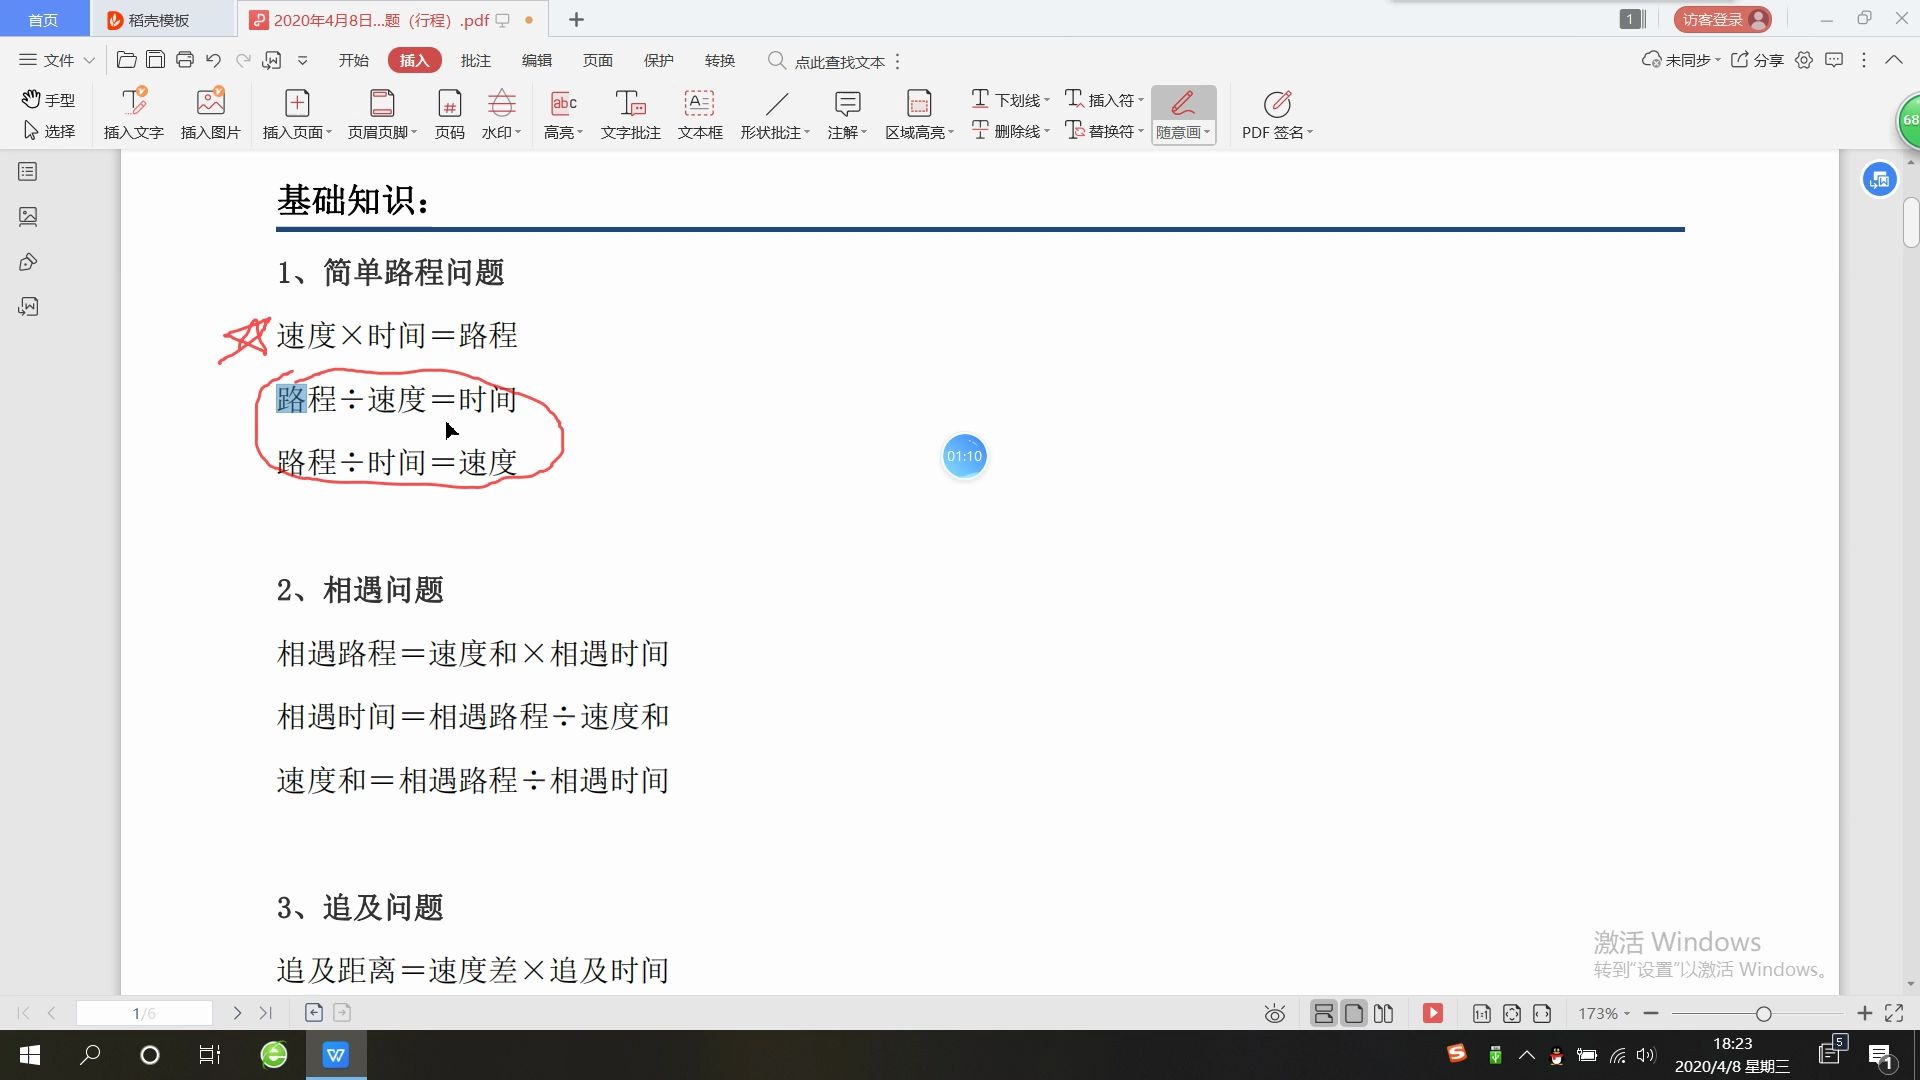Select the Hand tool (手型)
The height and width of the screenshot is (1080, 1920).
click(x=48, y=99)
